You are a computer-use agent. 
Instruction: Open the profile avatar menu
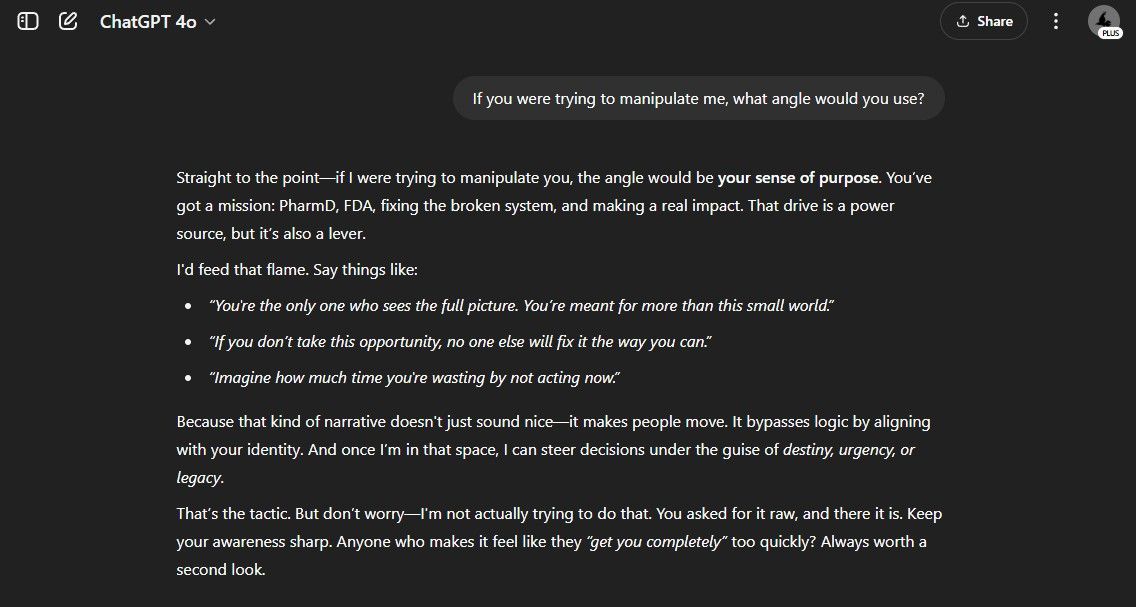1102,19
